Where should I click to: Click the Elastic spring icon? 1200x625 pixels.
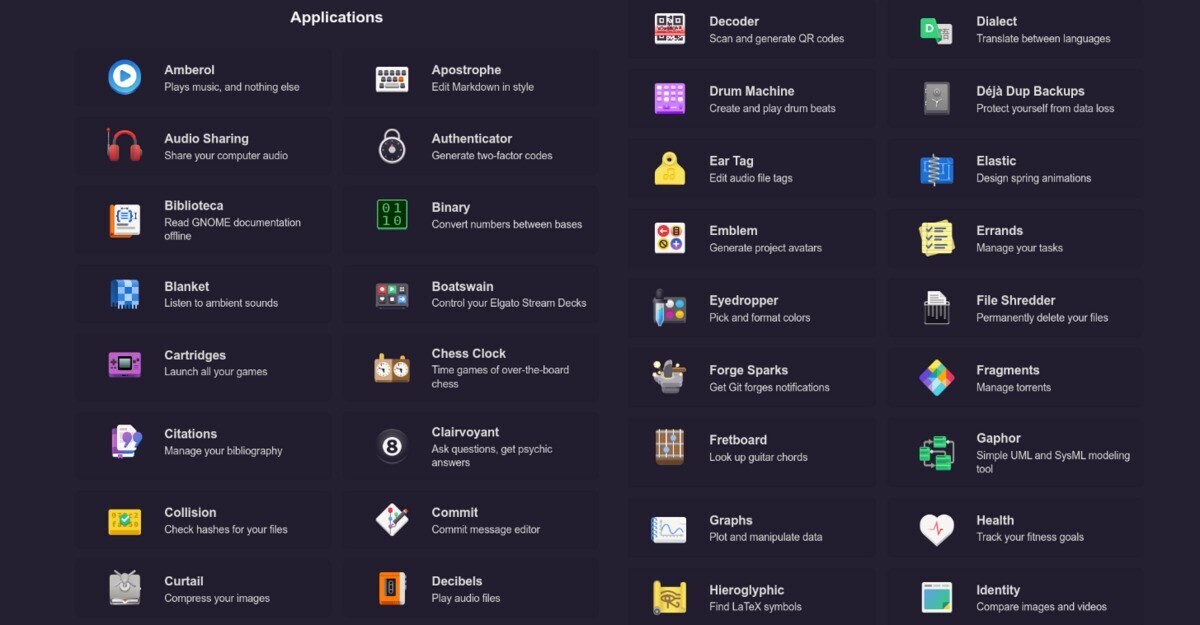point(937,168)
